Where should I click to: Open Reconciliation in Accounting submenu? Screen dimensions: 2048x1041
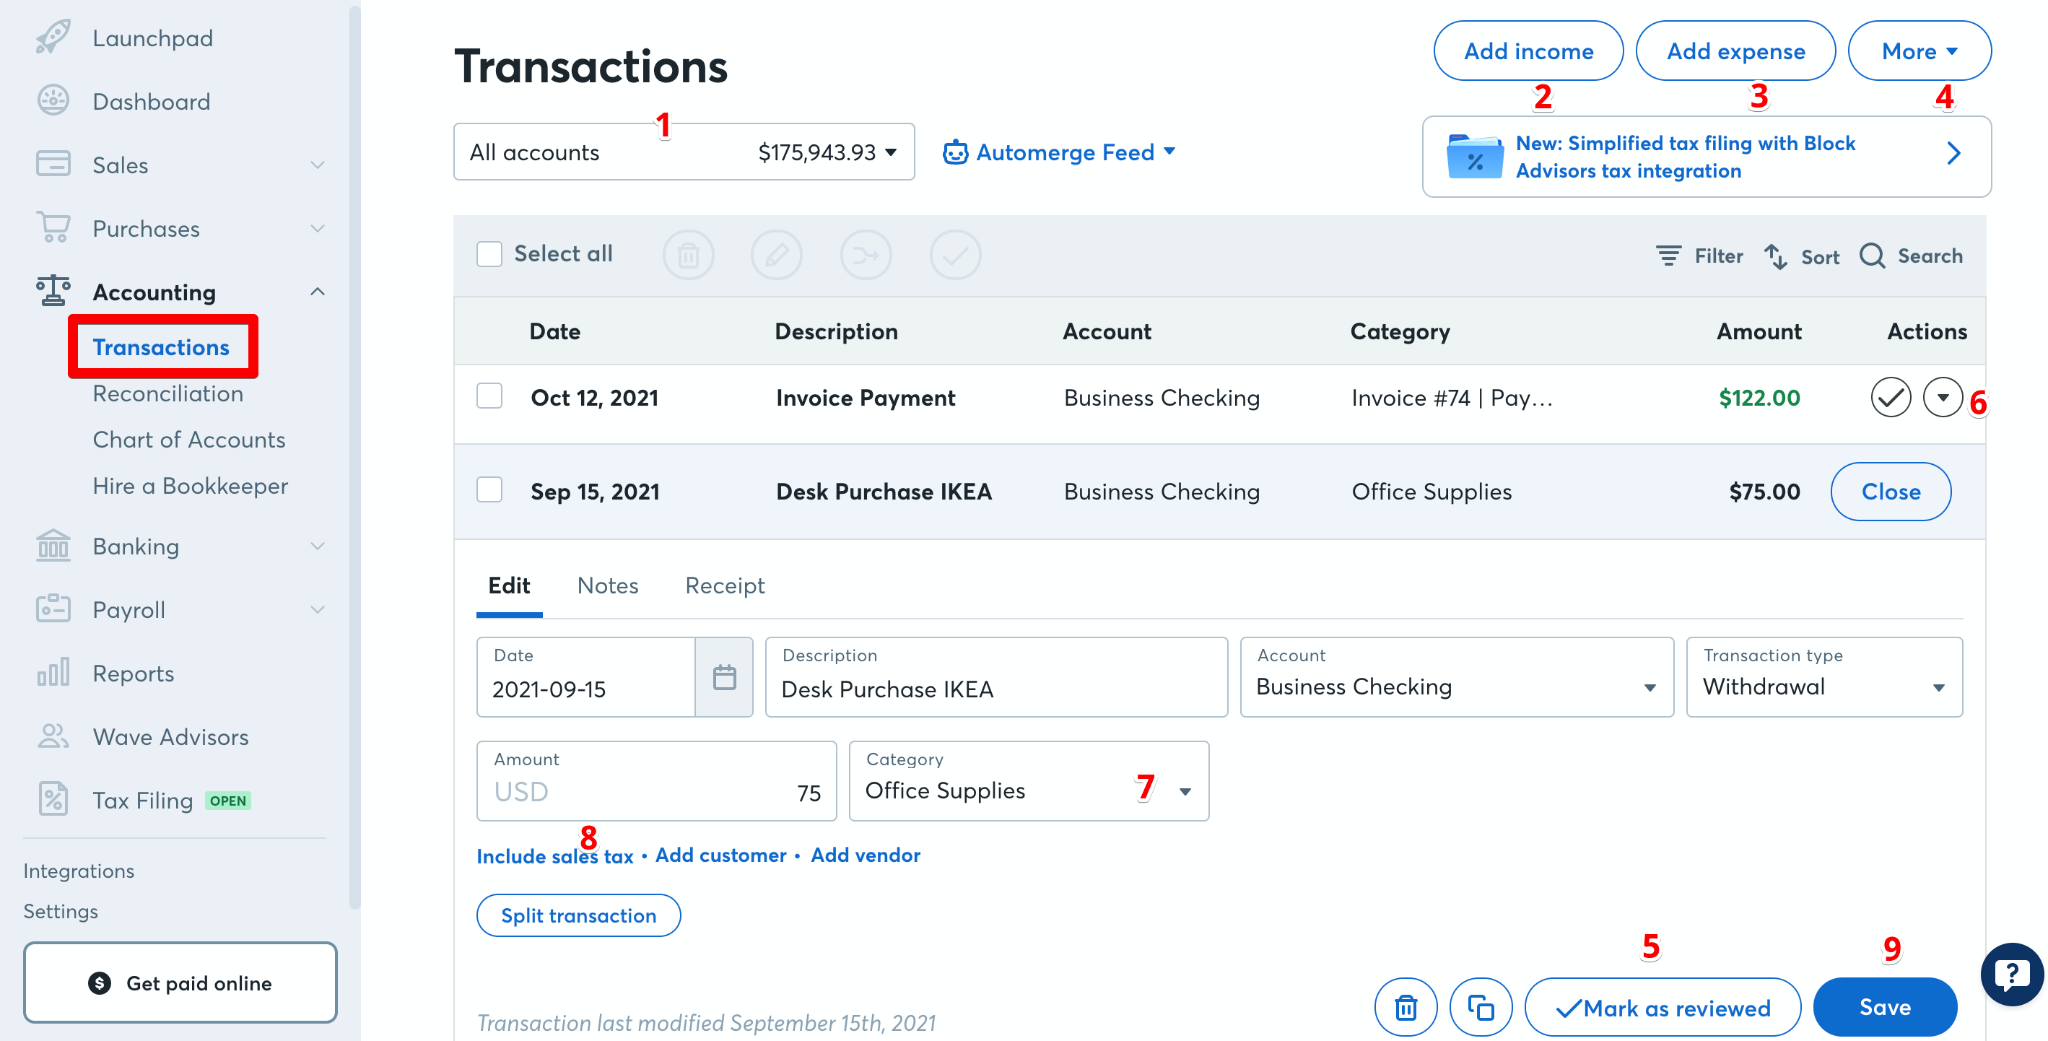168,394
